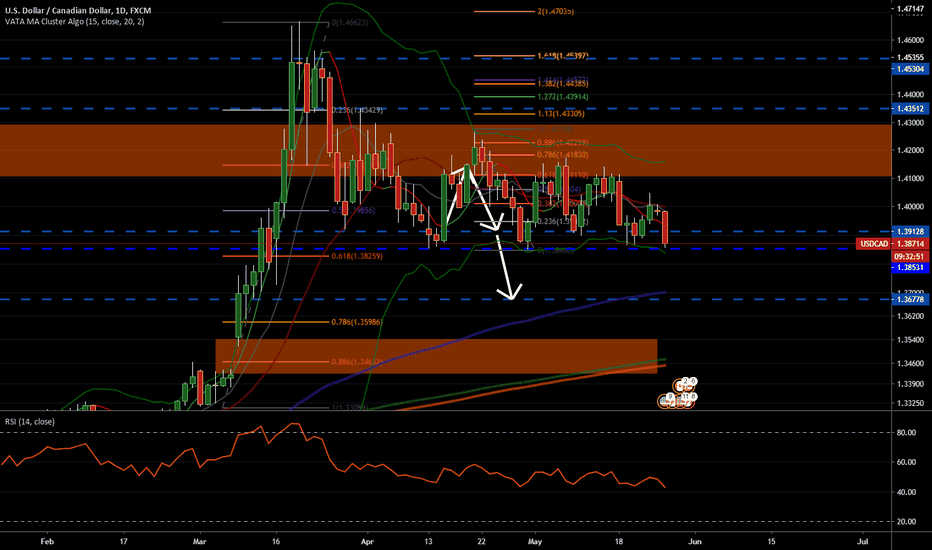
Task: Click the RSI 20.00 scale value
Action: click(906, 521)
